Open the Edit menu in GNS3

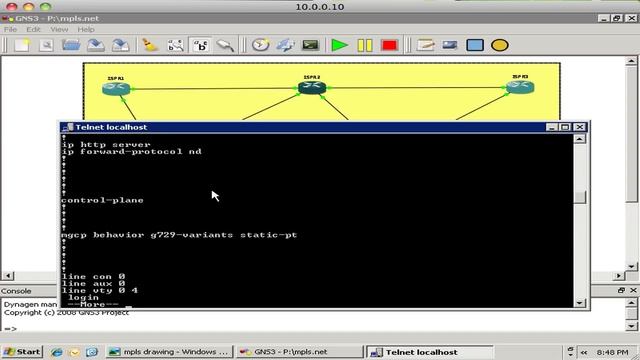(x=33, y=29)
